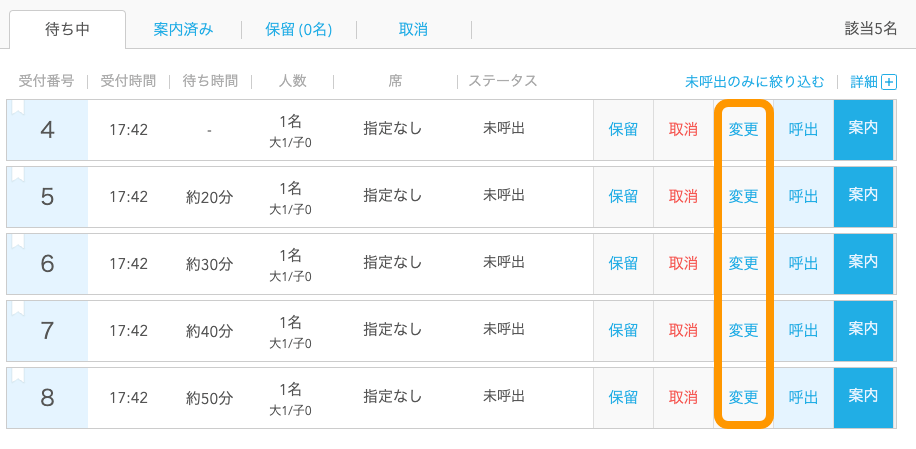Expand details with the 詳細 plus icon
Screen dimensions: 916x449
[x=889, y=82]
